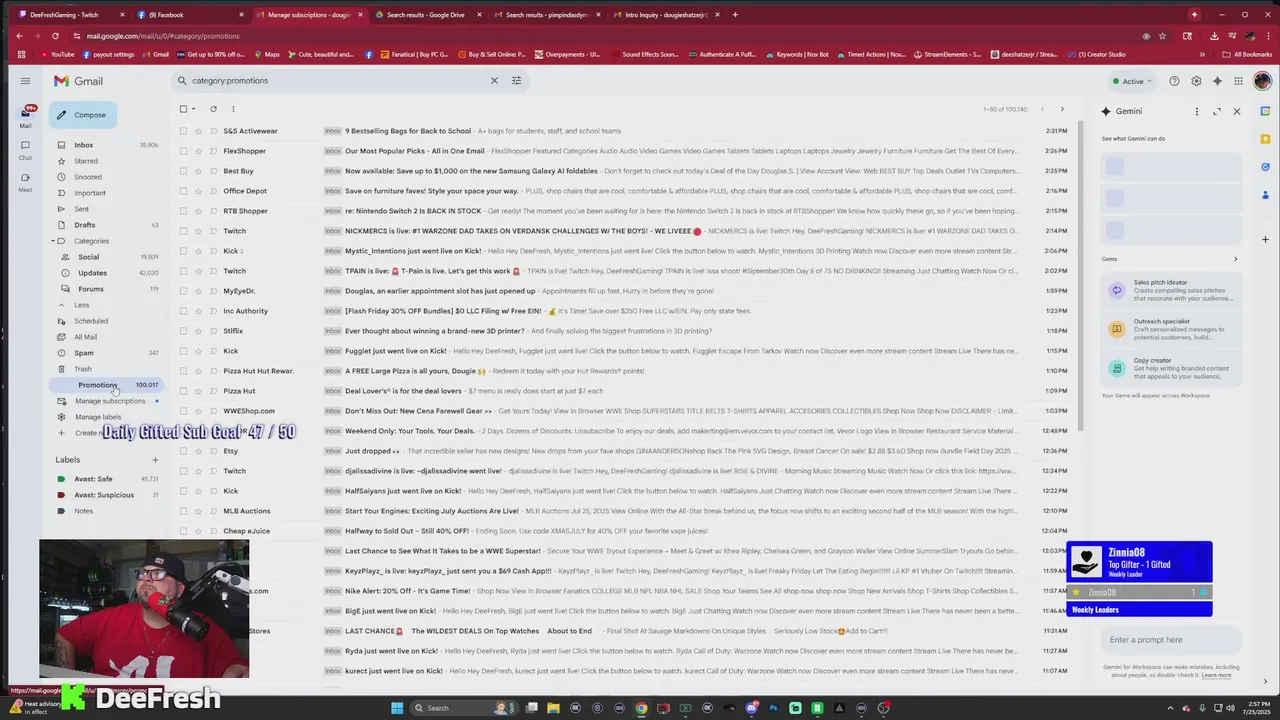Click the taskbar Search box
This screenshot has height=720, width=1280.
[x=465, y=708]
